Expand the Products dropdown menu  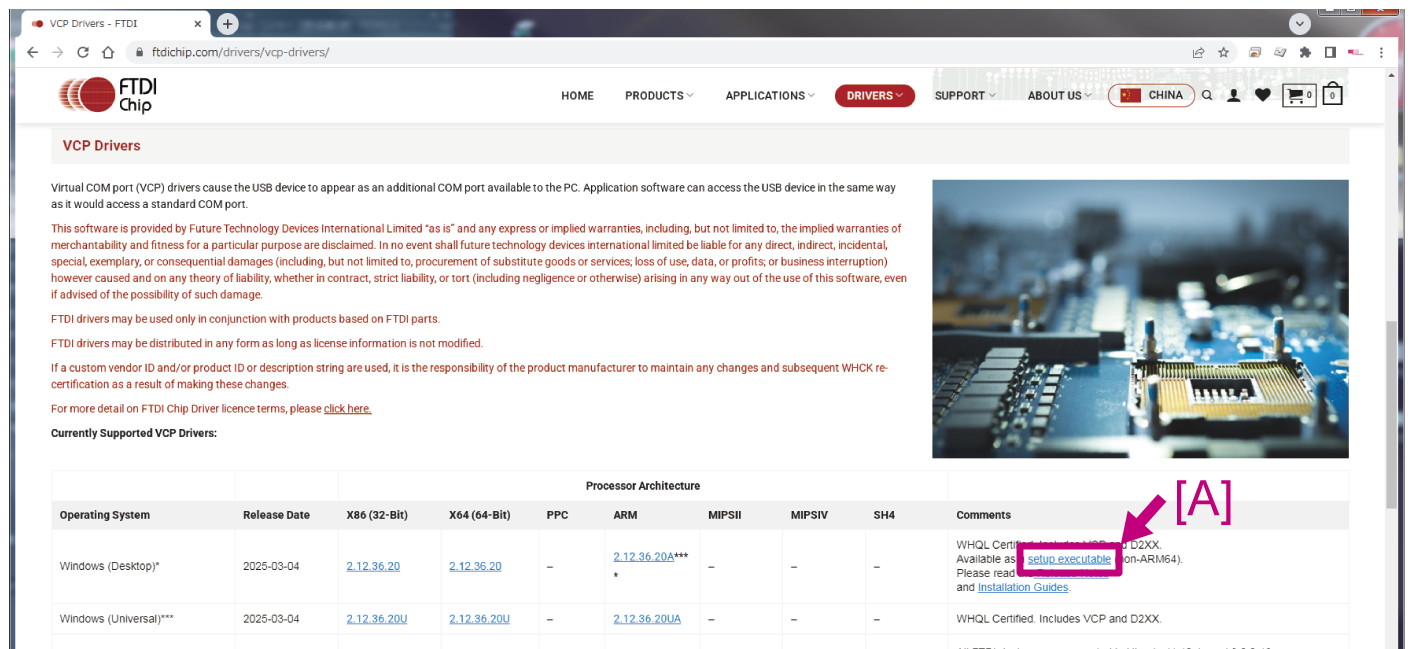point(659,96)
